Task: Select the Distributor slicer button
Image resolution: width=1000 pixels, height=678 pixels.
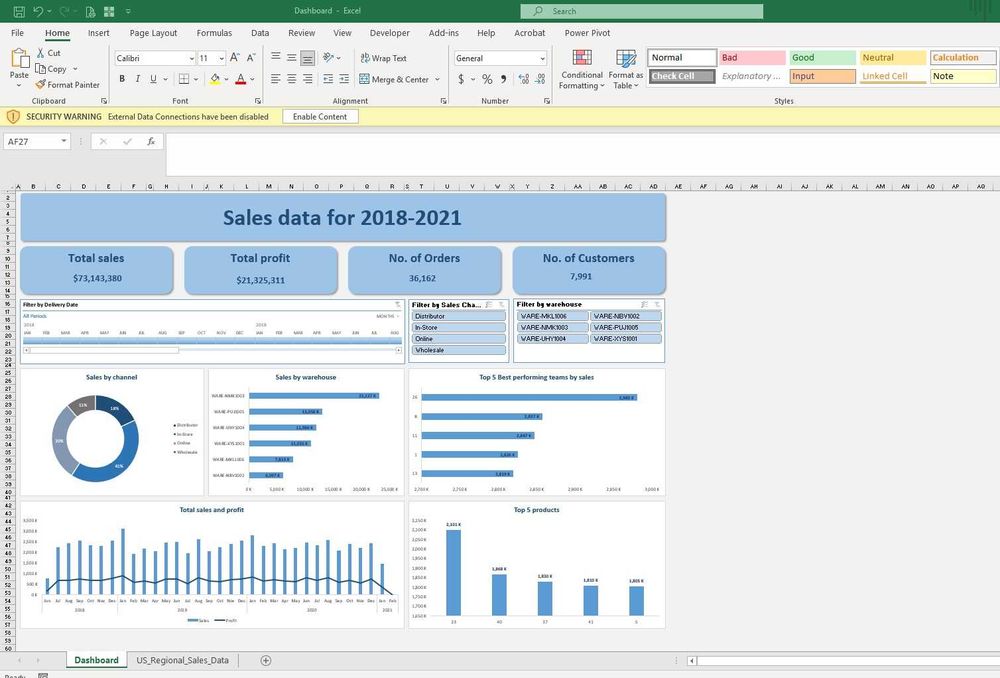Action: 459,316
